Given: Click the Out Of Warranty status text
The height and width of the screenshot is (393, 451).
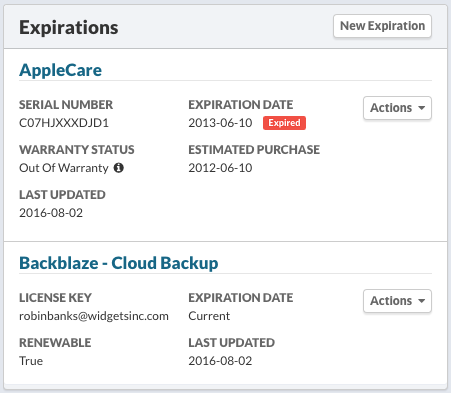Looking at the screenshot, I should (x=64, y=168).
